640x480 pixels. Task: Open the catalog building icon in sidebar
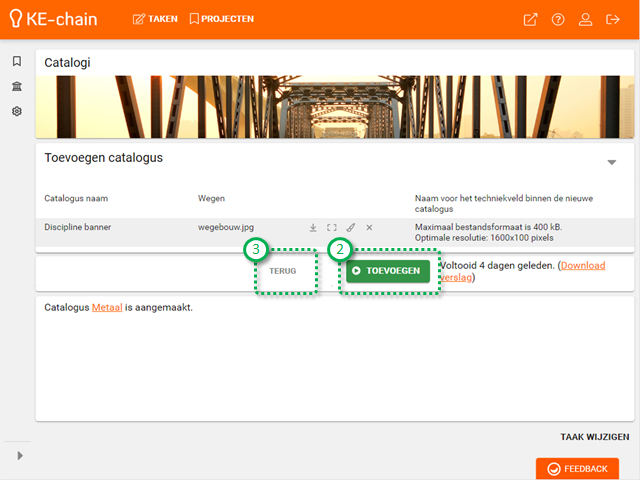[17, 86]
